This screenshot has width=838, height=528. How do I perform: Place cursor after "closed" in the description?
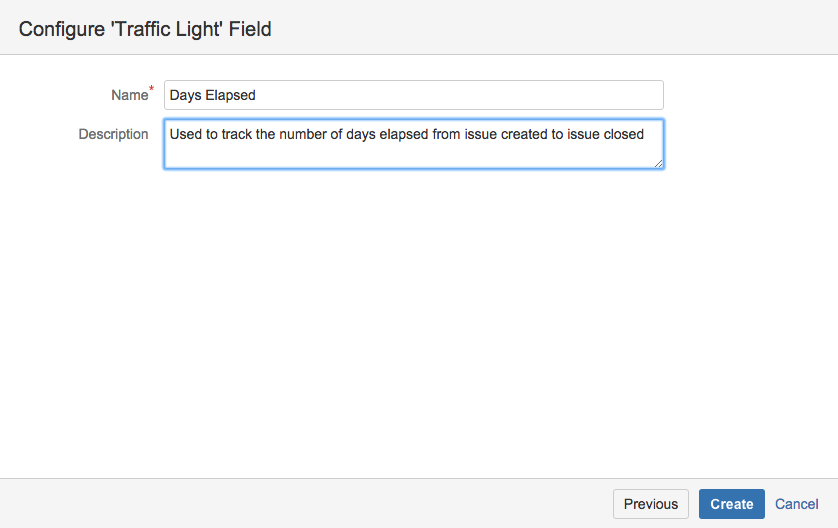click(646, 134)
